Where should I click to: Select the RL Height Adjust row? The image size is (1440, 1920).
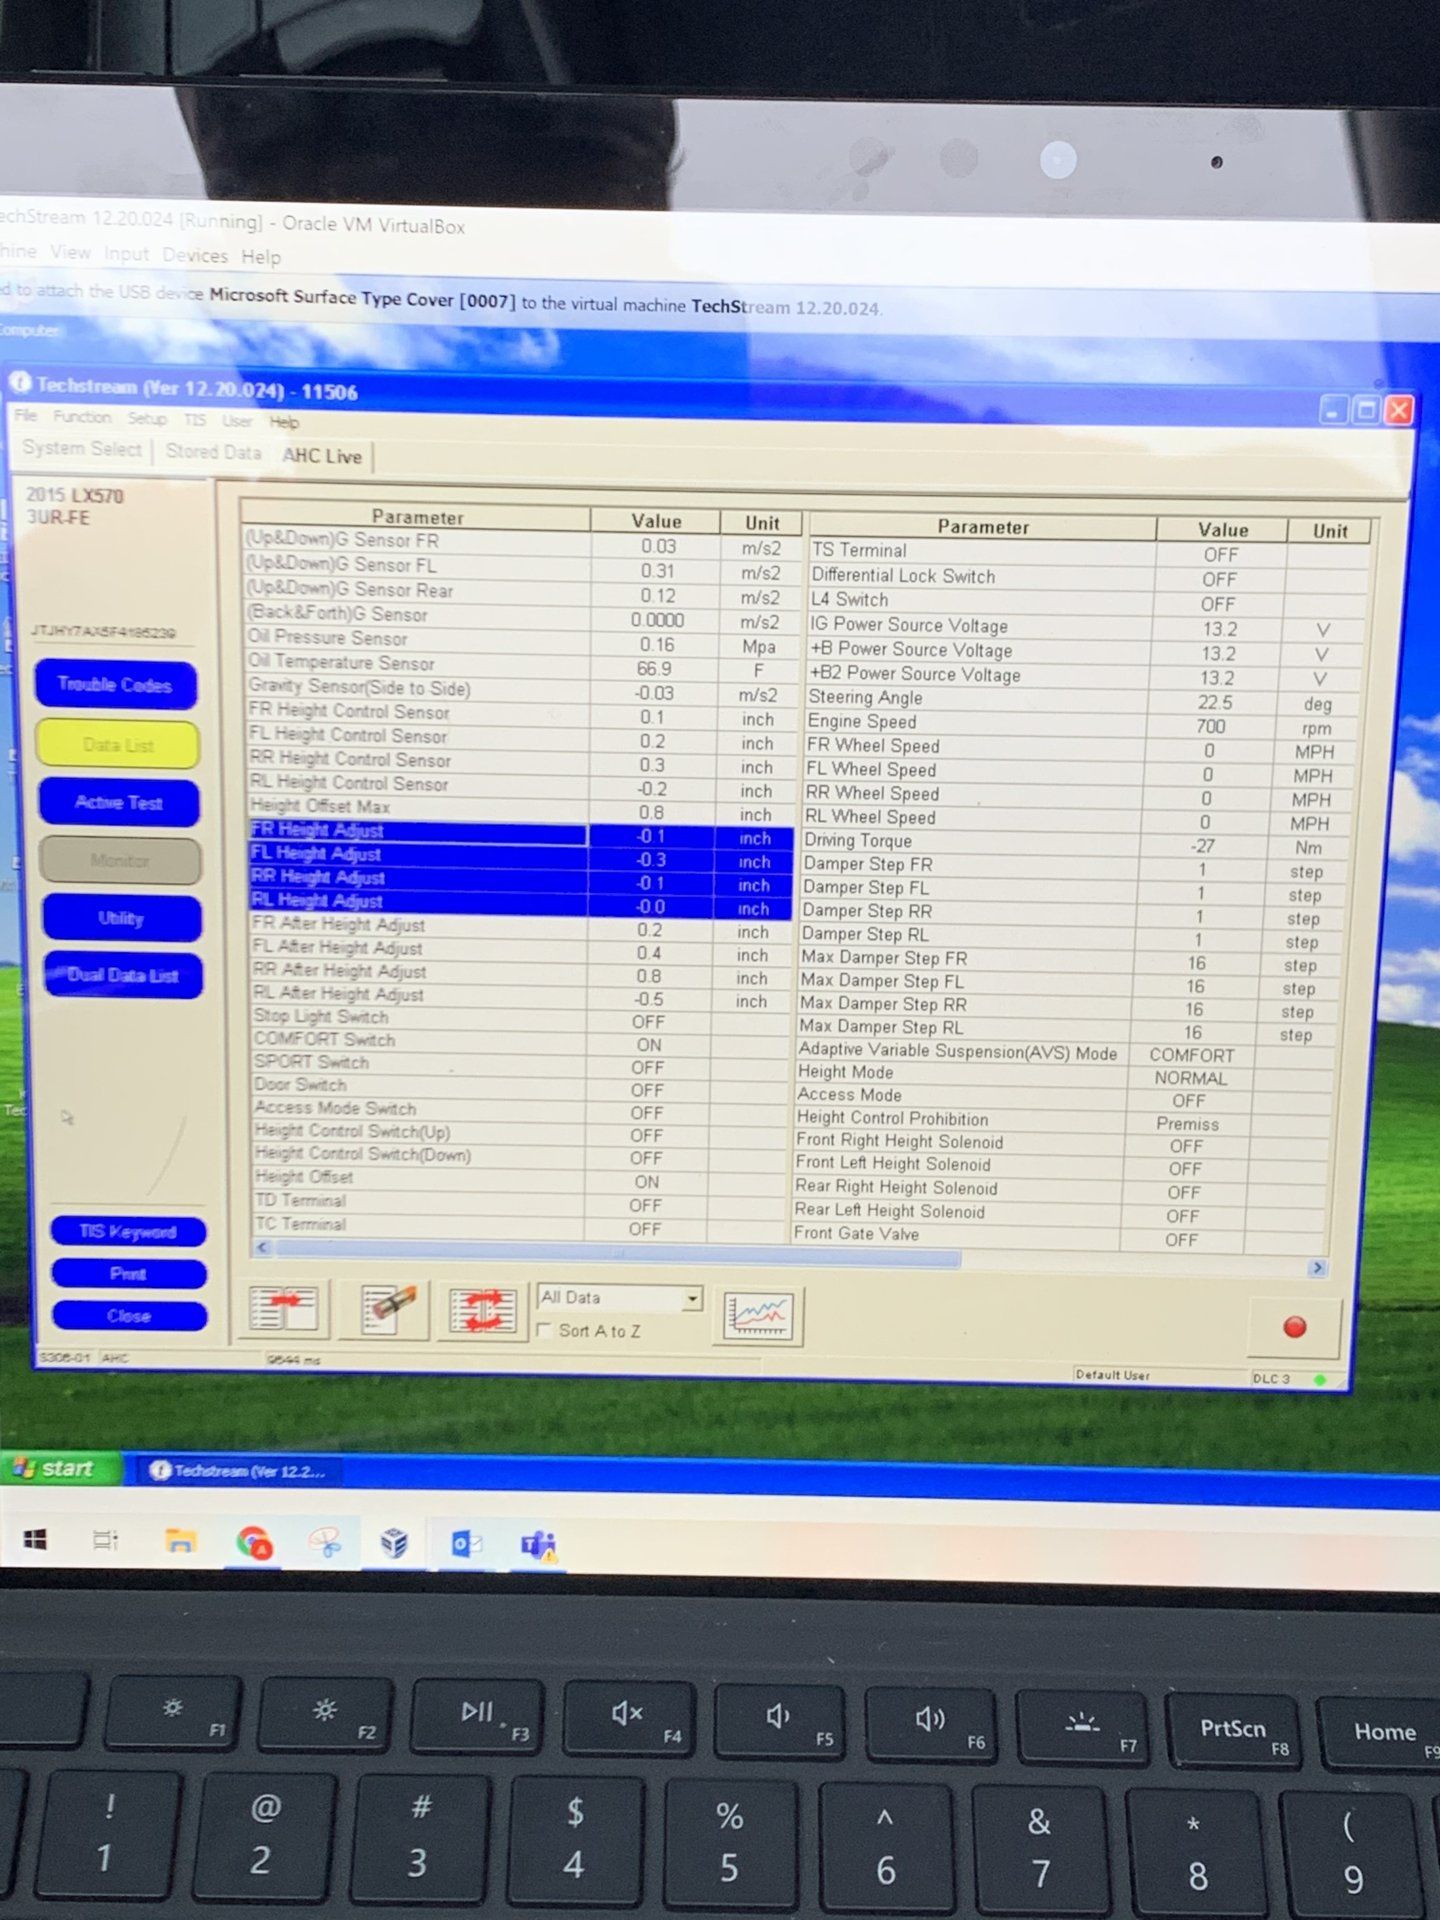point(520,904)
